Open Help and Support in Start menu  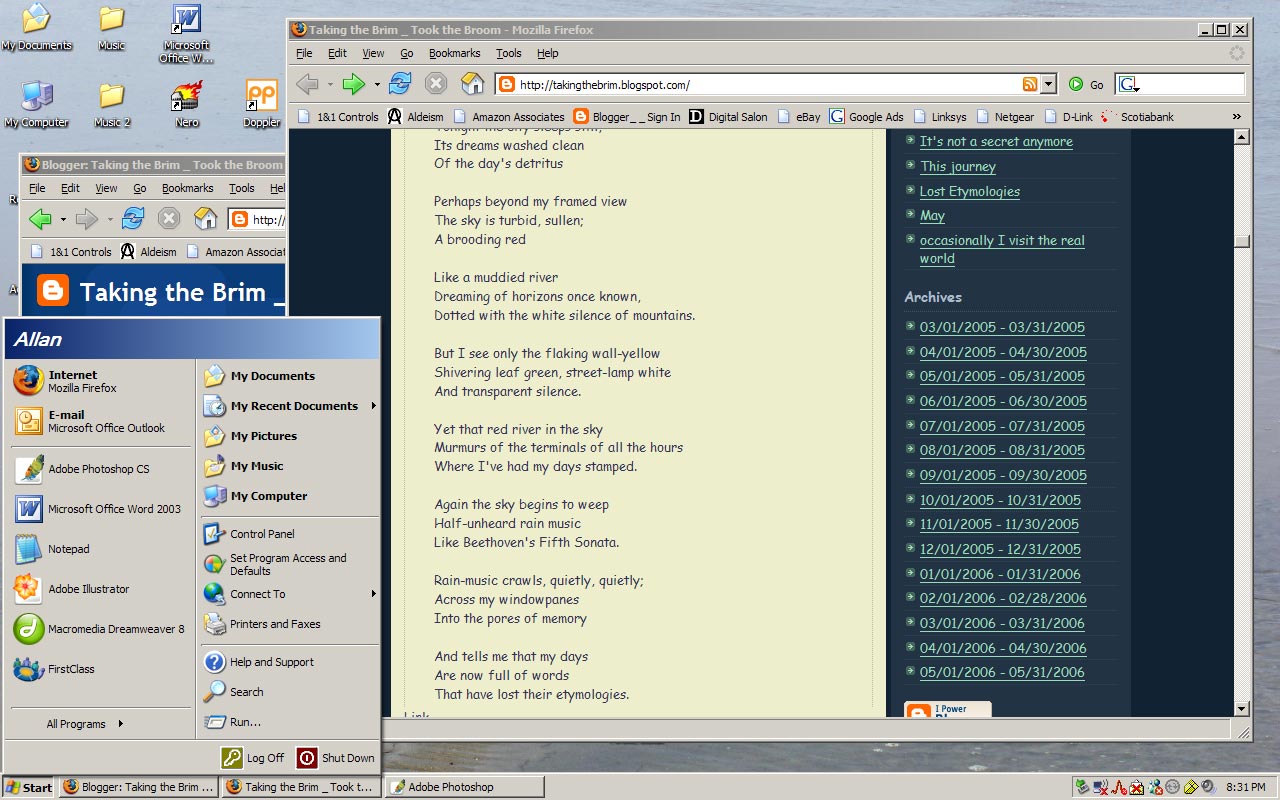click(290, 662)
